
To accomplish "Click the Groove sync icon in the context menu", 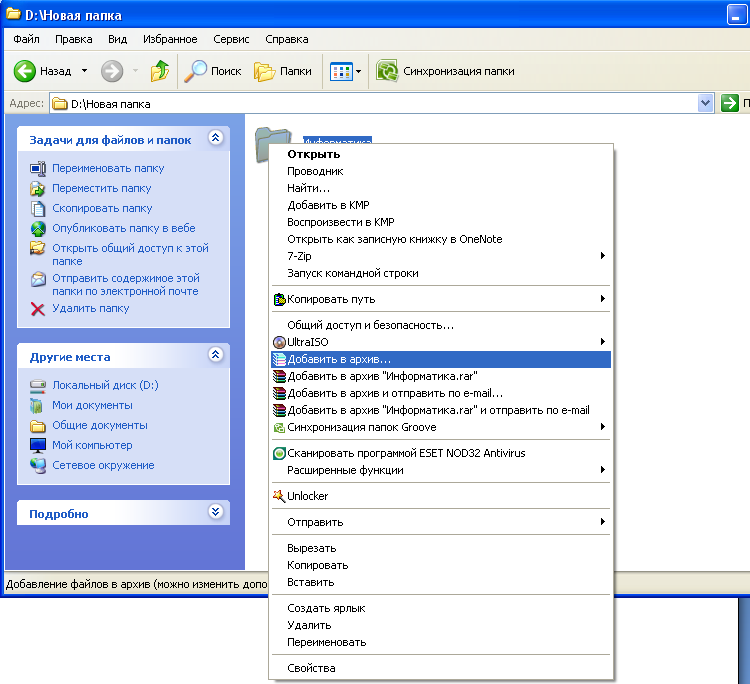I will pos(279,428).
